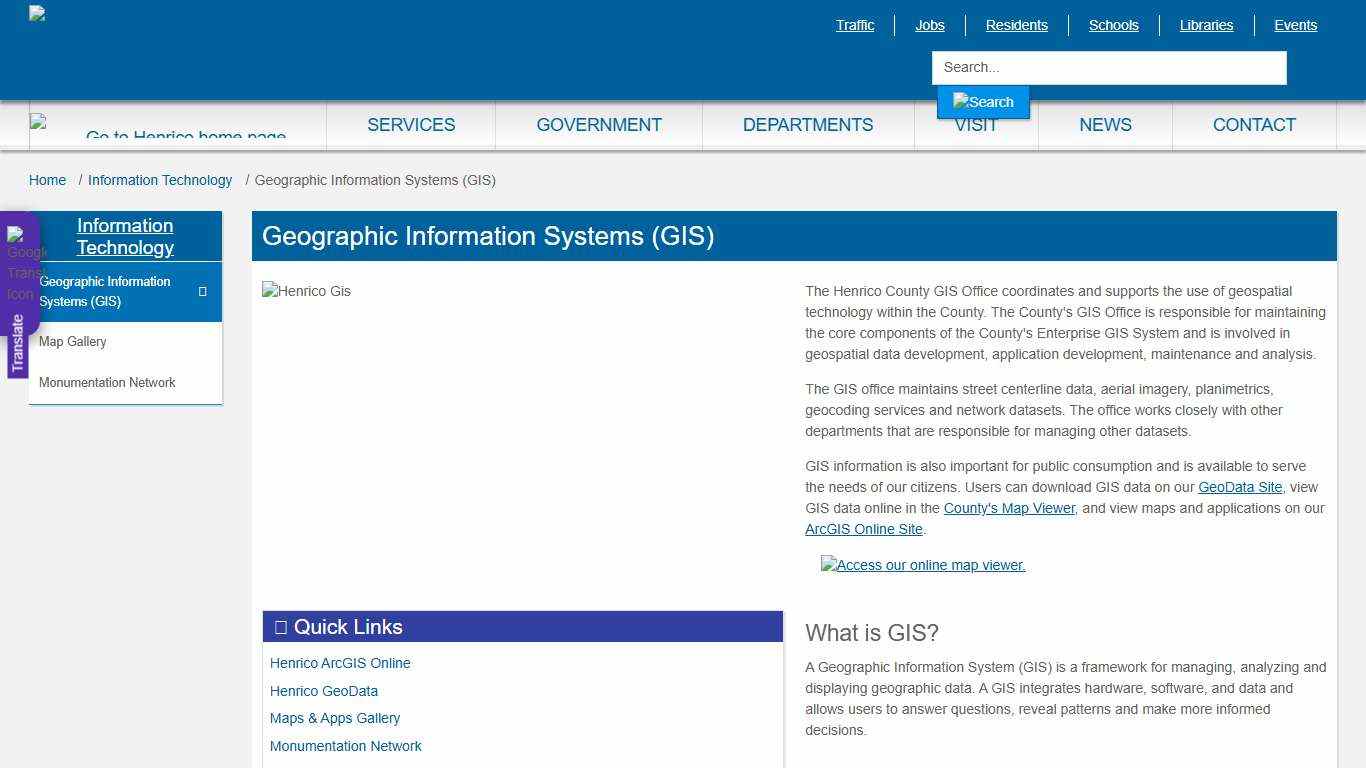Select Map Gallery in the sidebar
The image size is (1366, 768).
(72, 341)
